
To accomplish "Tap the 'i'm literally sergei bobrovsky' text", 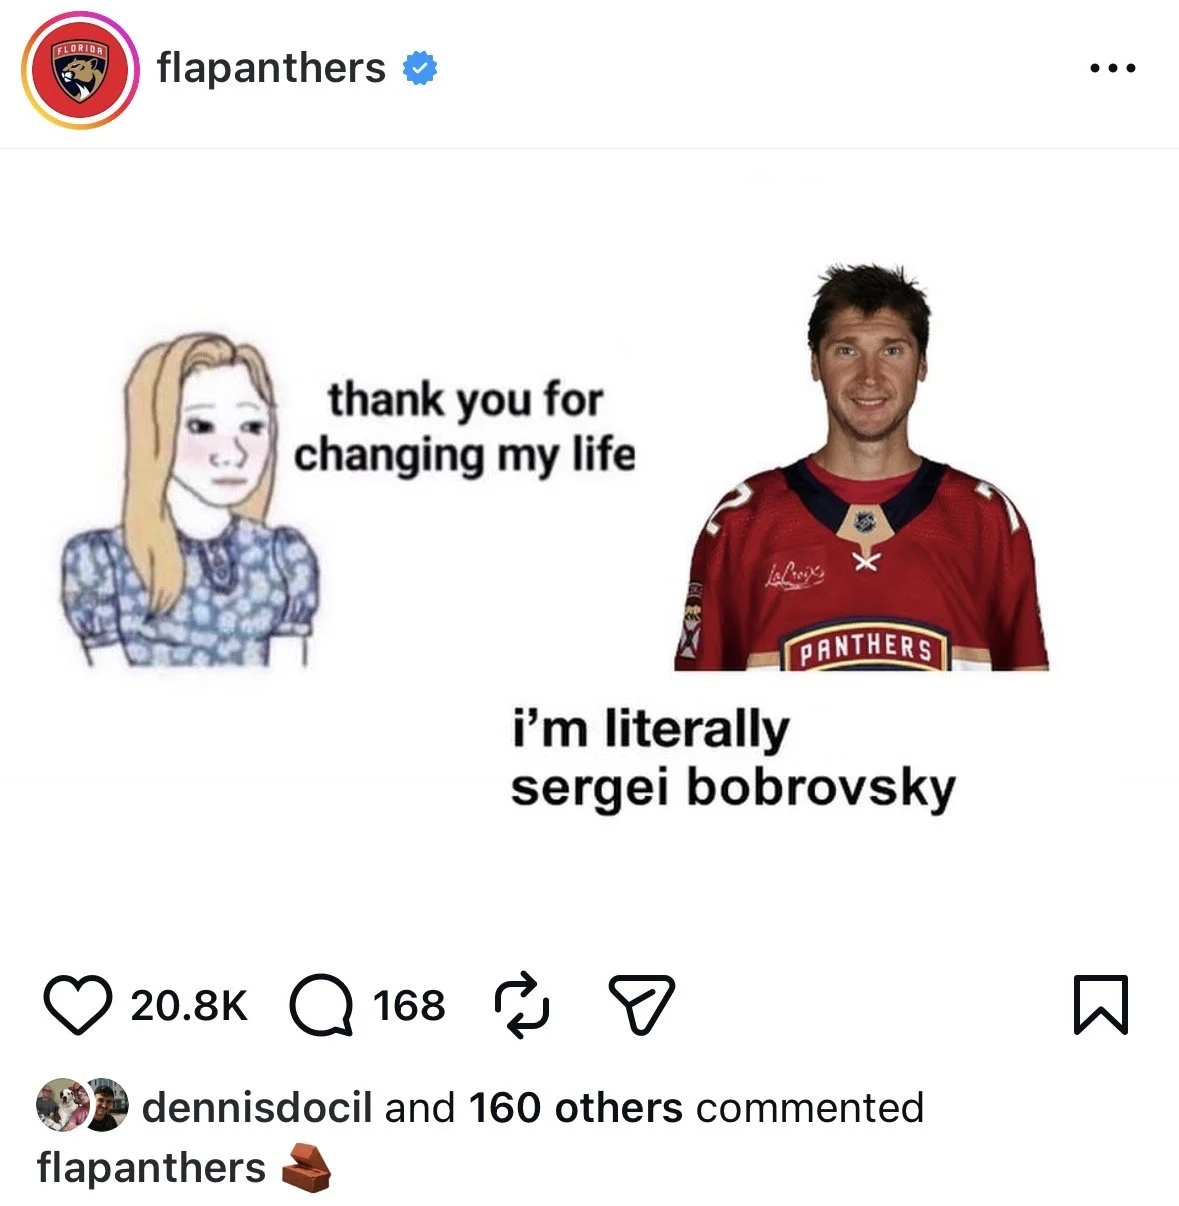I will (733, 759).
